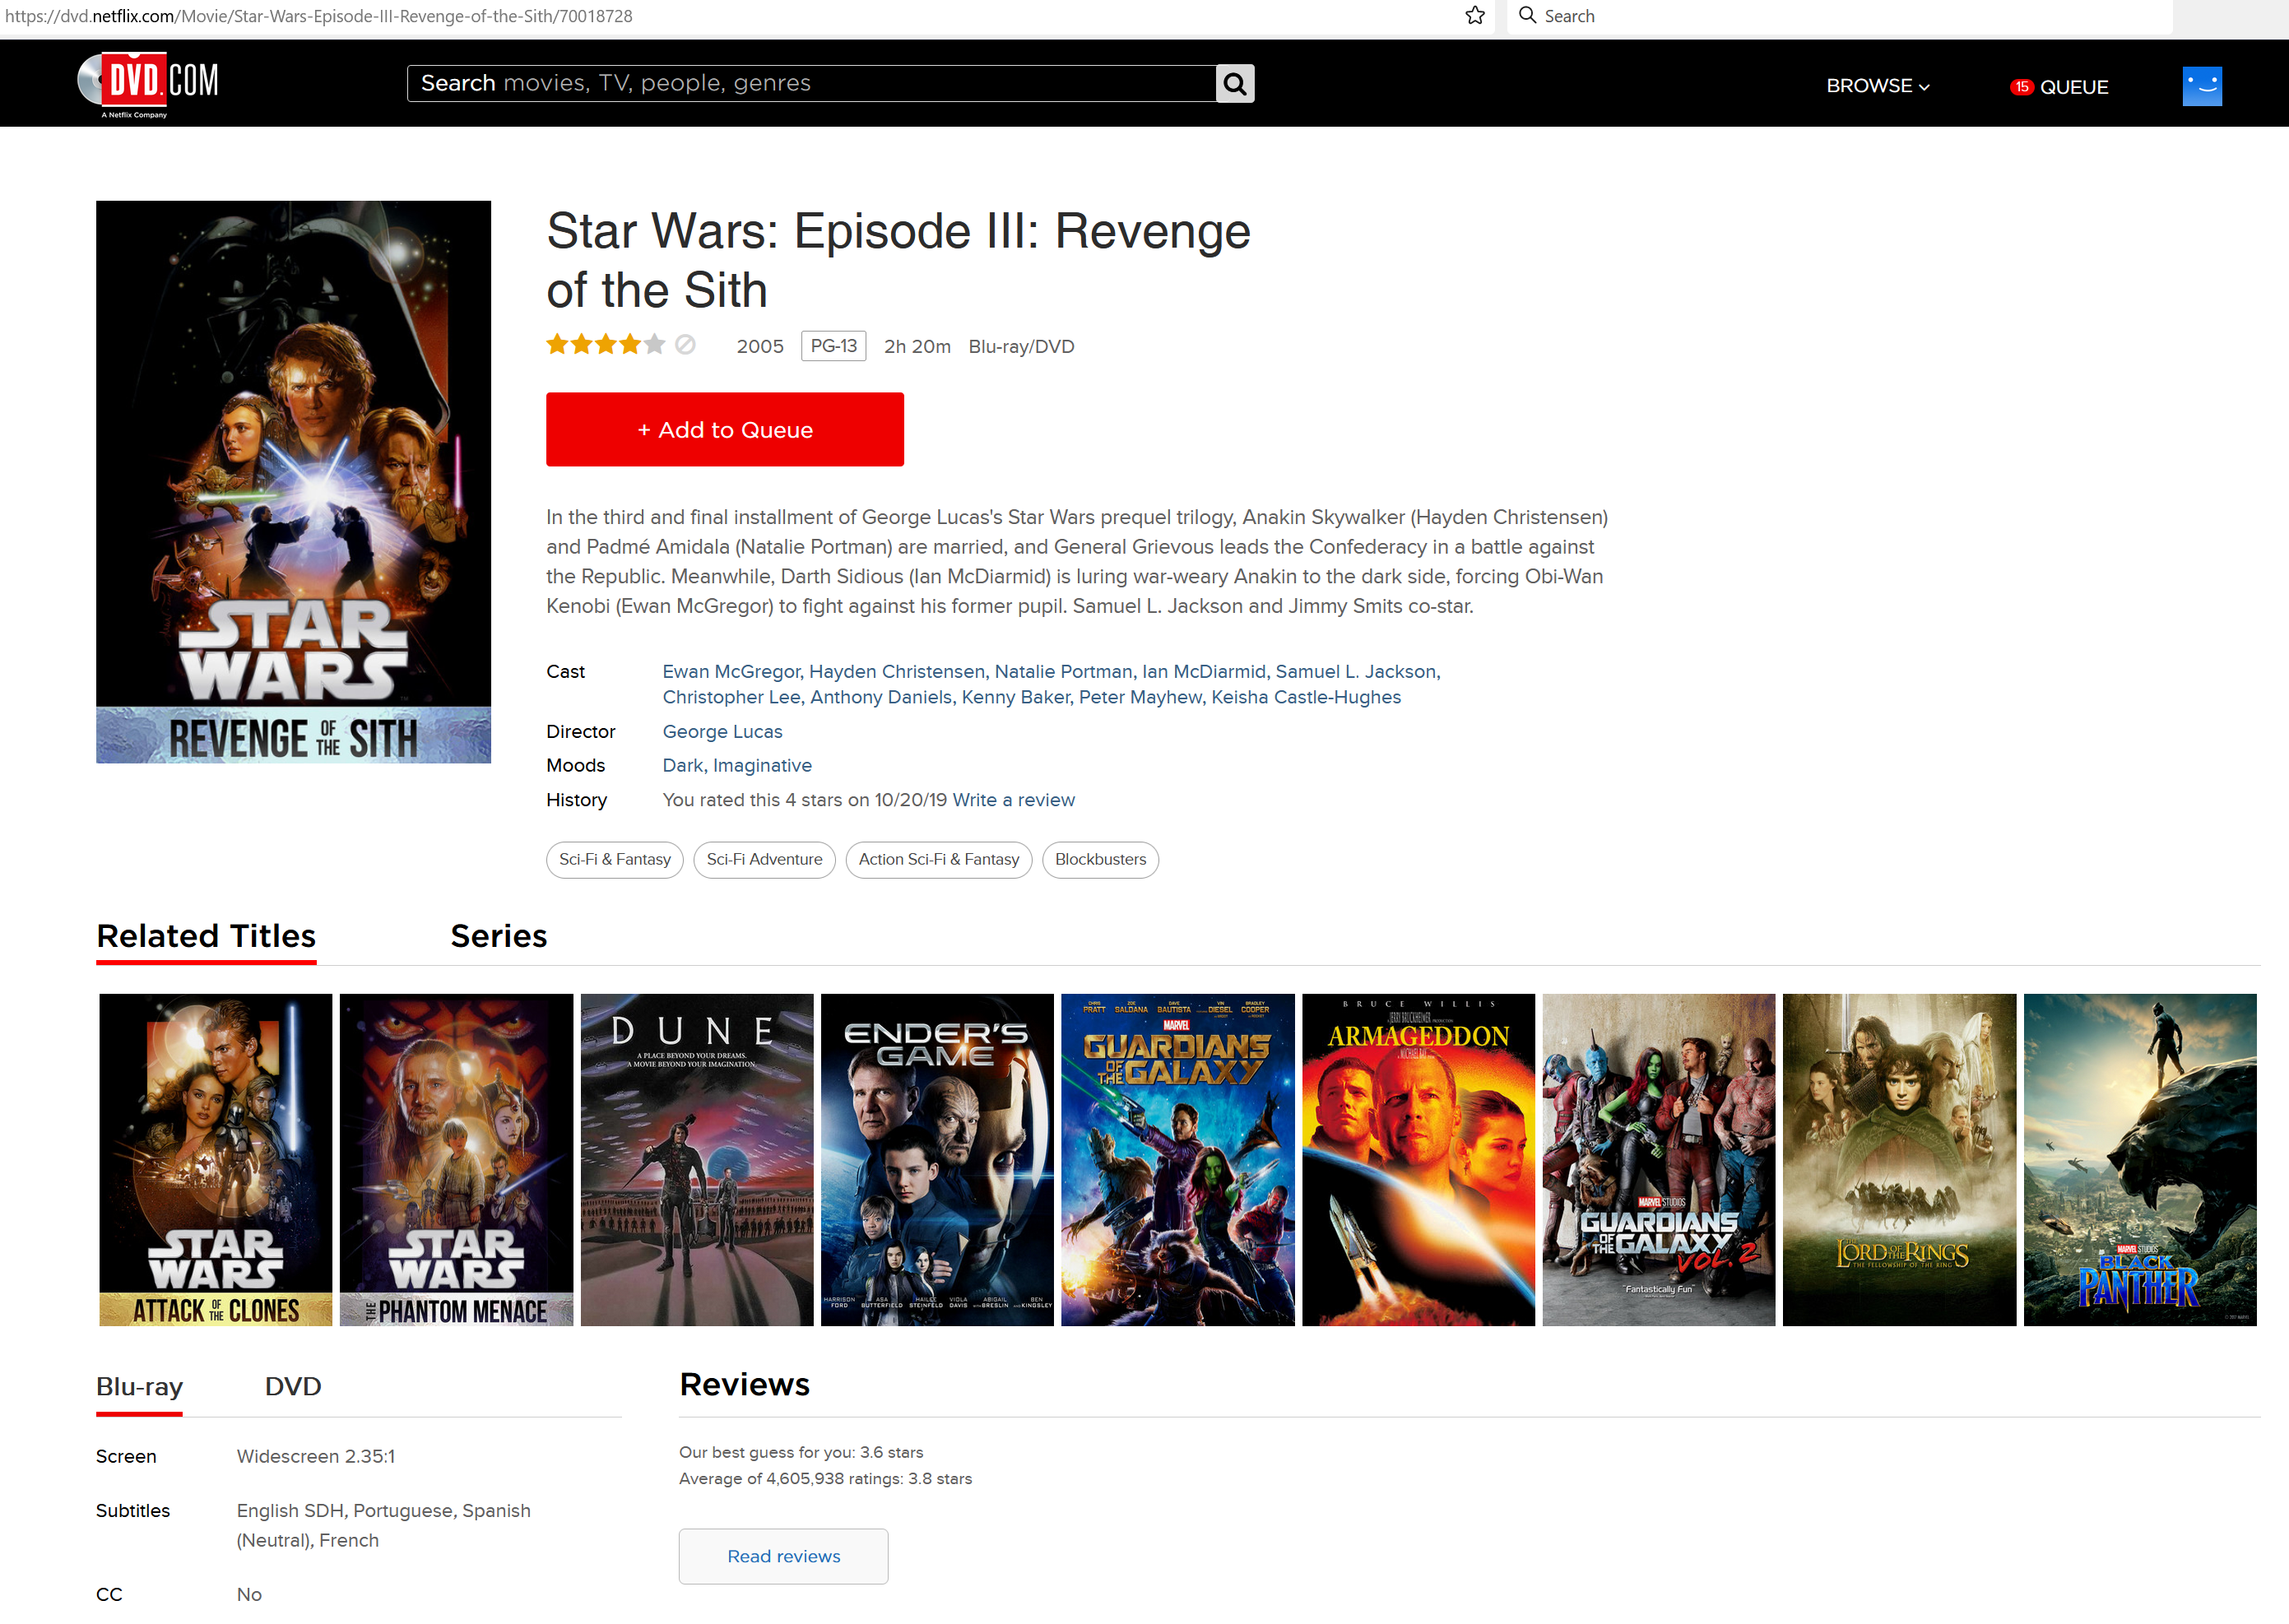The width and height of the screenshot is (2289, 1624).
Task: Click the browser URL address bar
Action: [730, 16]
